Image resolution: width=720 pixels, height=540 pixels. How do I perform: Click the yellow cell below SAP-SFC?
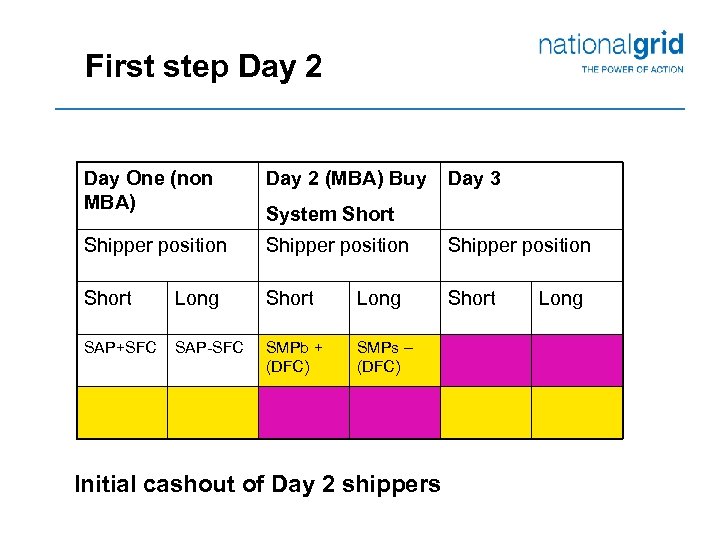[212, 412]
